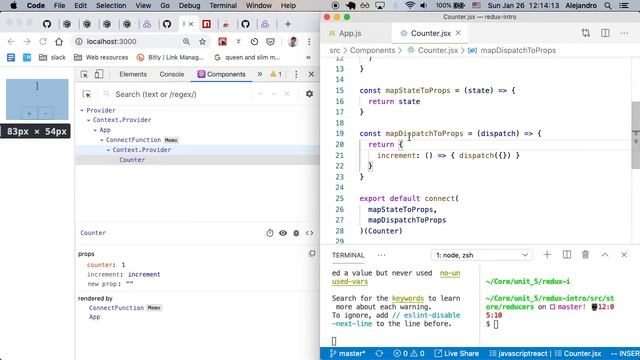
Task: Open a new Chrome tab
Action: pos(288,24)
